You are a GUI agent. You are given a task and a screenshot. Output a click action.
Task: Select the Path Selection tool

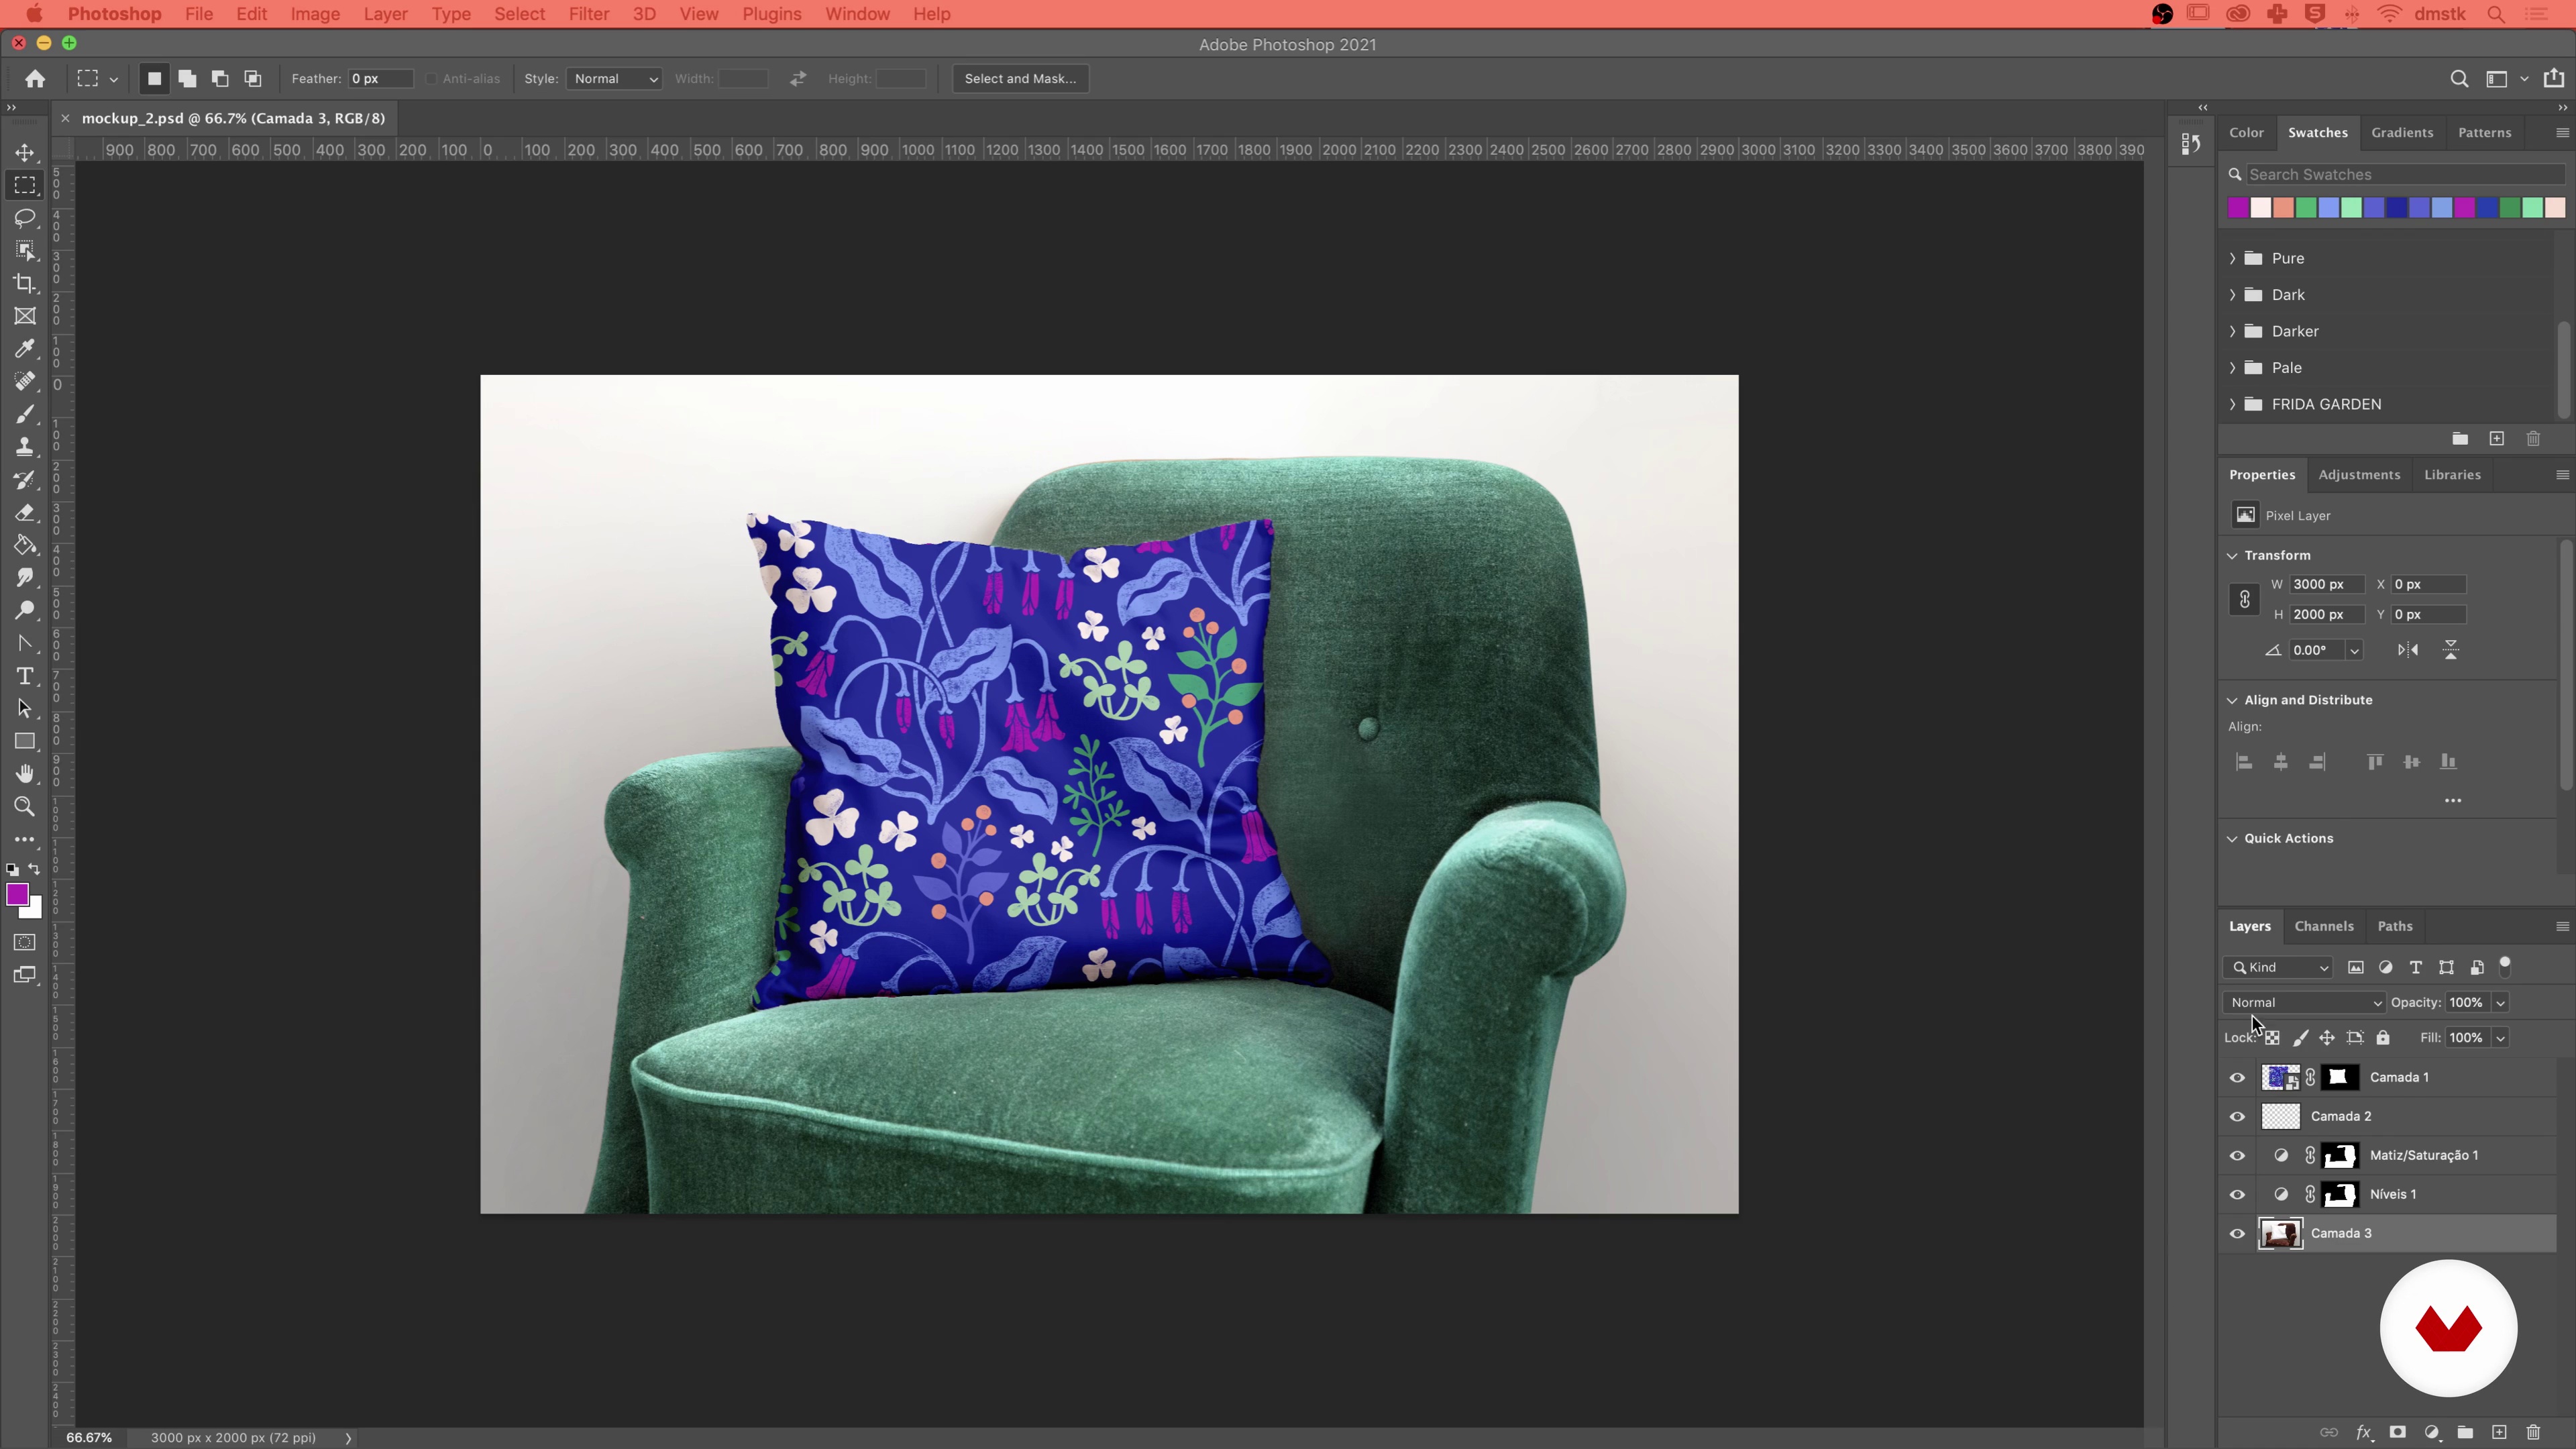tap(25, 709)
